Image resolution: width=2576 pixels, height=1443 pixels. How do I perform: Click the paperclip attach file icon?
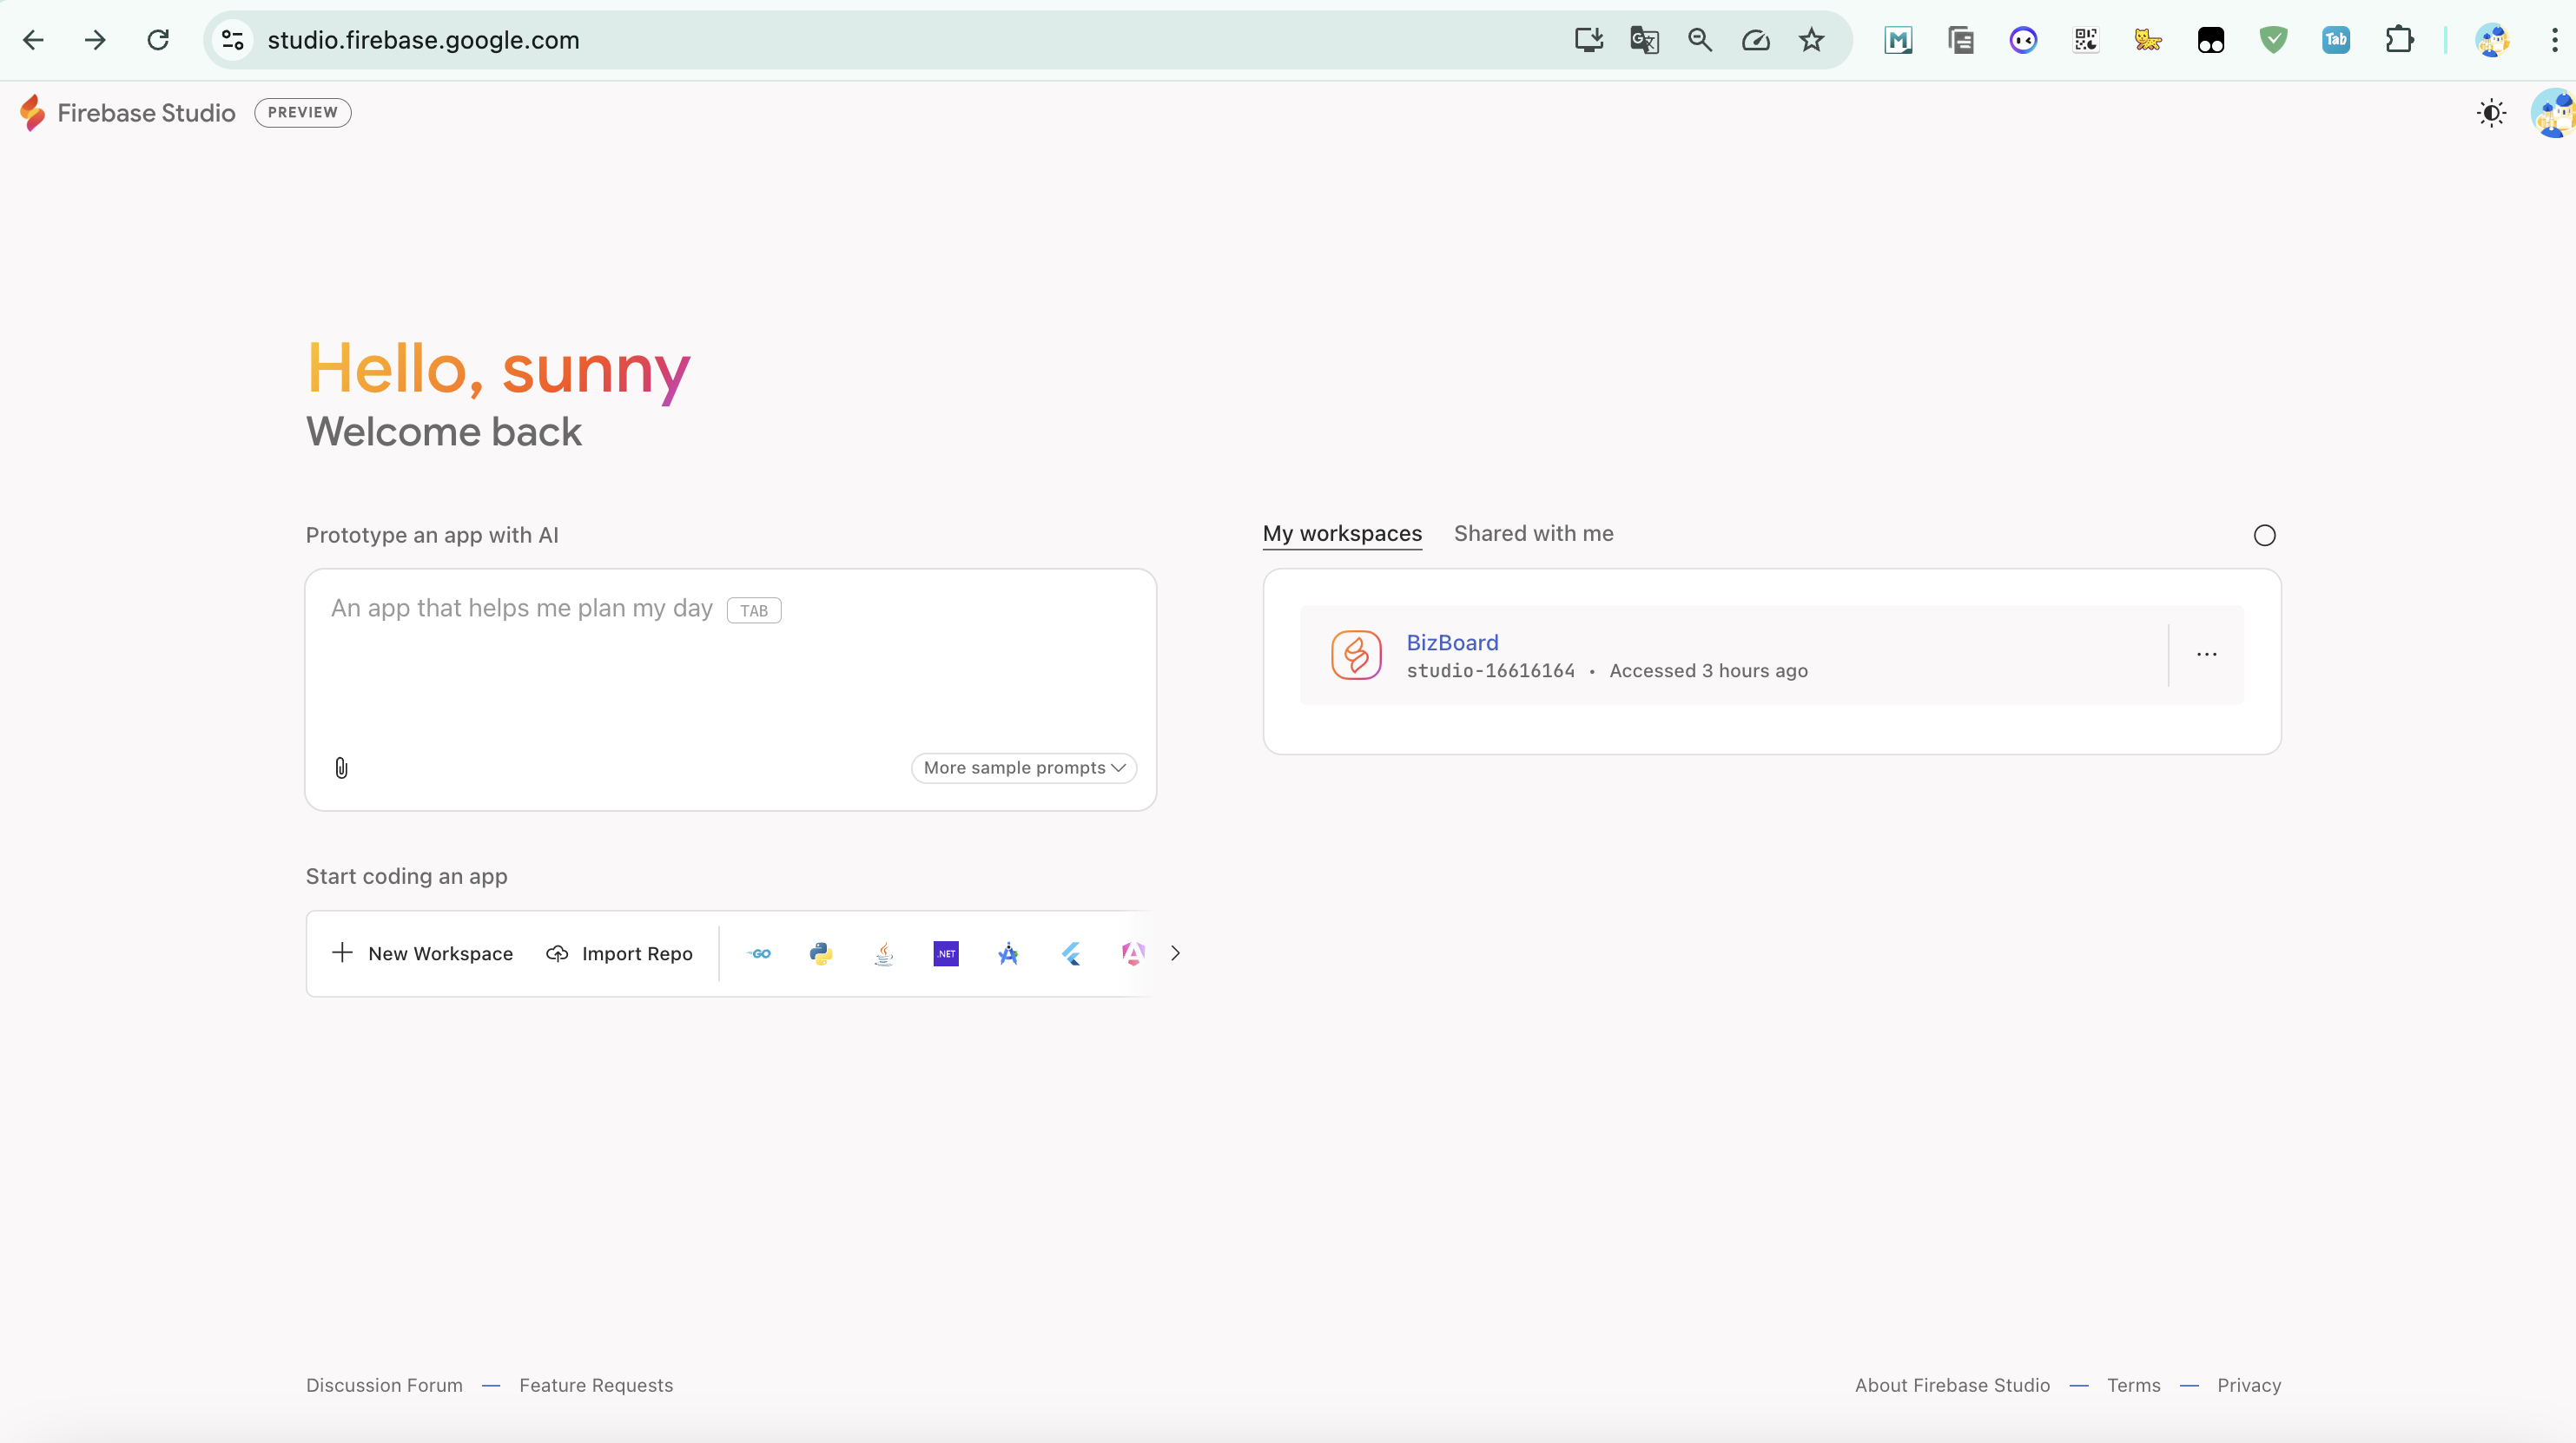coord(341,768)
